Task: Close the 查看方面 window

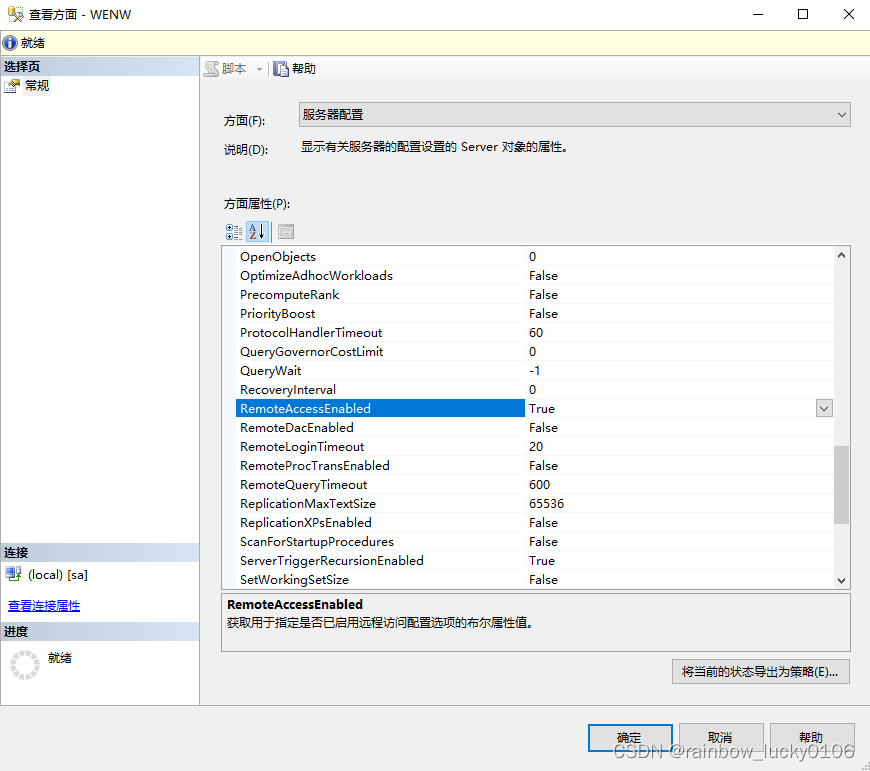Action: click(848, 14)
